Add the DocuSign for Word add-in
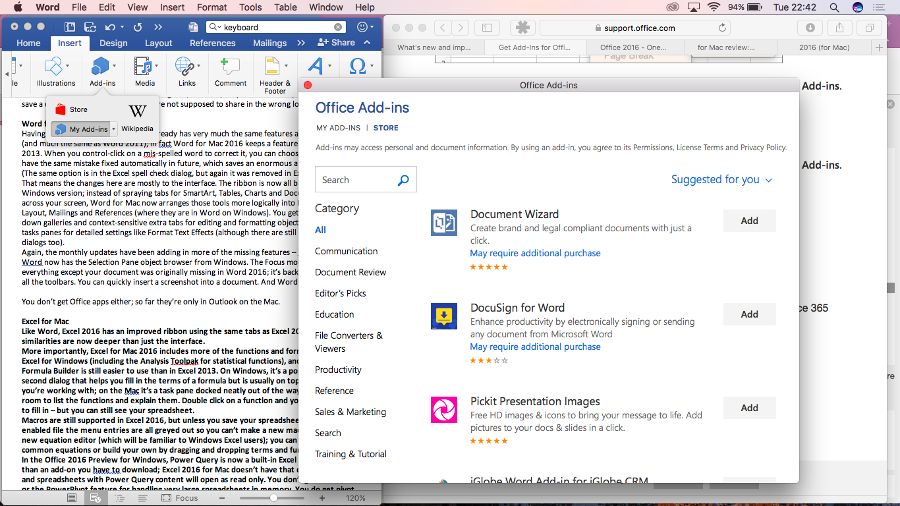This screenshot has height=506, width=900. [749, 314]
